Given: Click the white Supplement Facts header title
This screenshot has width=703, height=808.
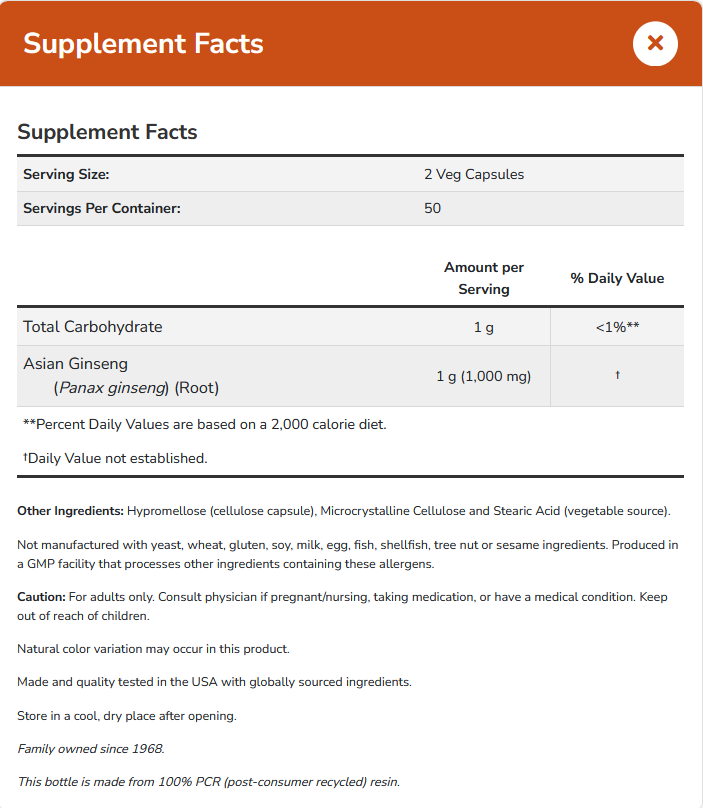Looking at the screenshot, I should [143, 44].
